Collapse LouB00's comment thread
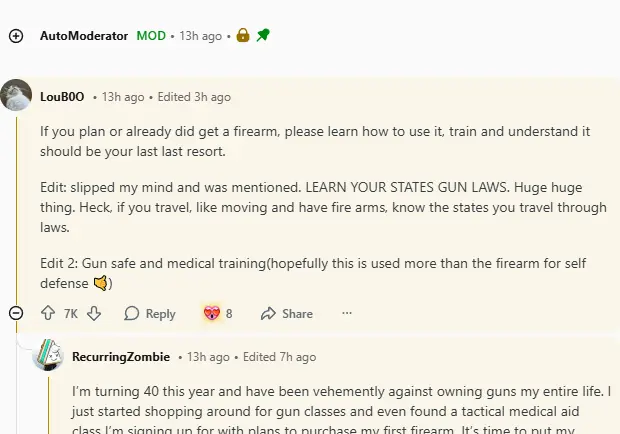The image size is (620, 434). (16, 313)
